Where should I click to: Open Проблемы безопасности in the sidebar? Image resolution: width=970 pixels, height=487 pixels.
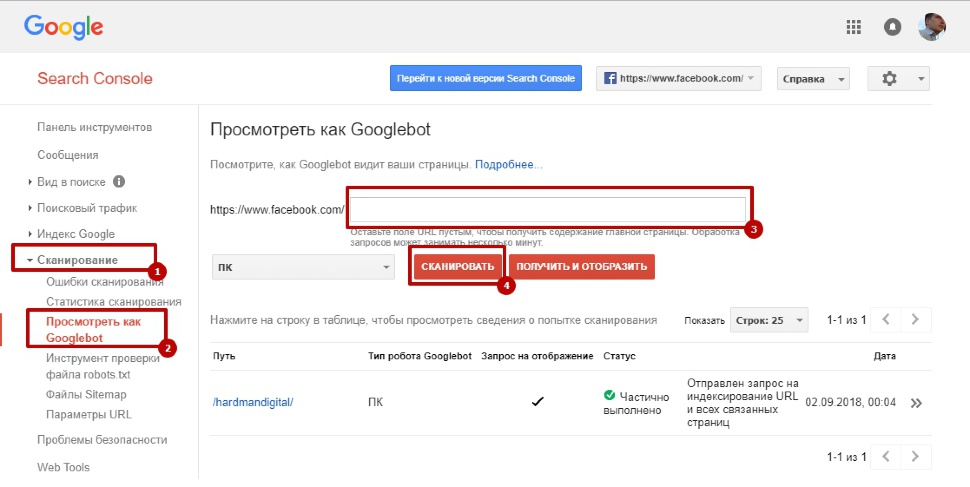(102, 440)
